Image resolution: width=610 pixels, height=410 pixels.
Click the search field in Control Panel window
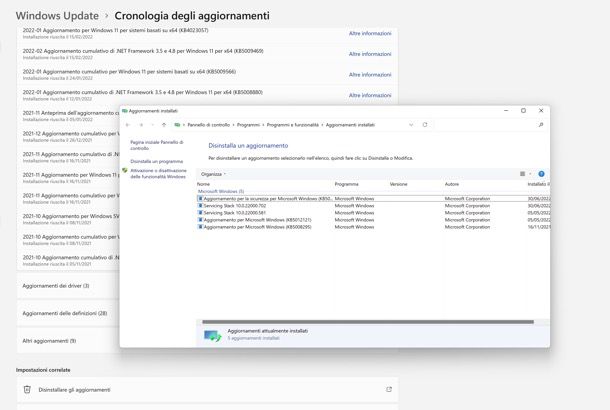489,125
